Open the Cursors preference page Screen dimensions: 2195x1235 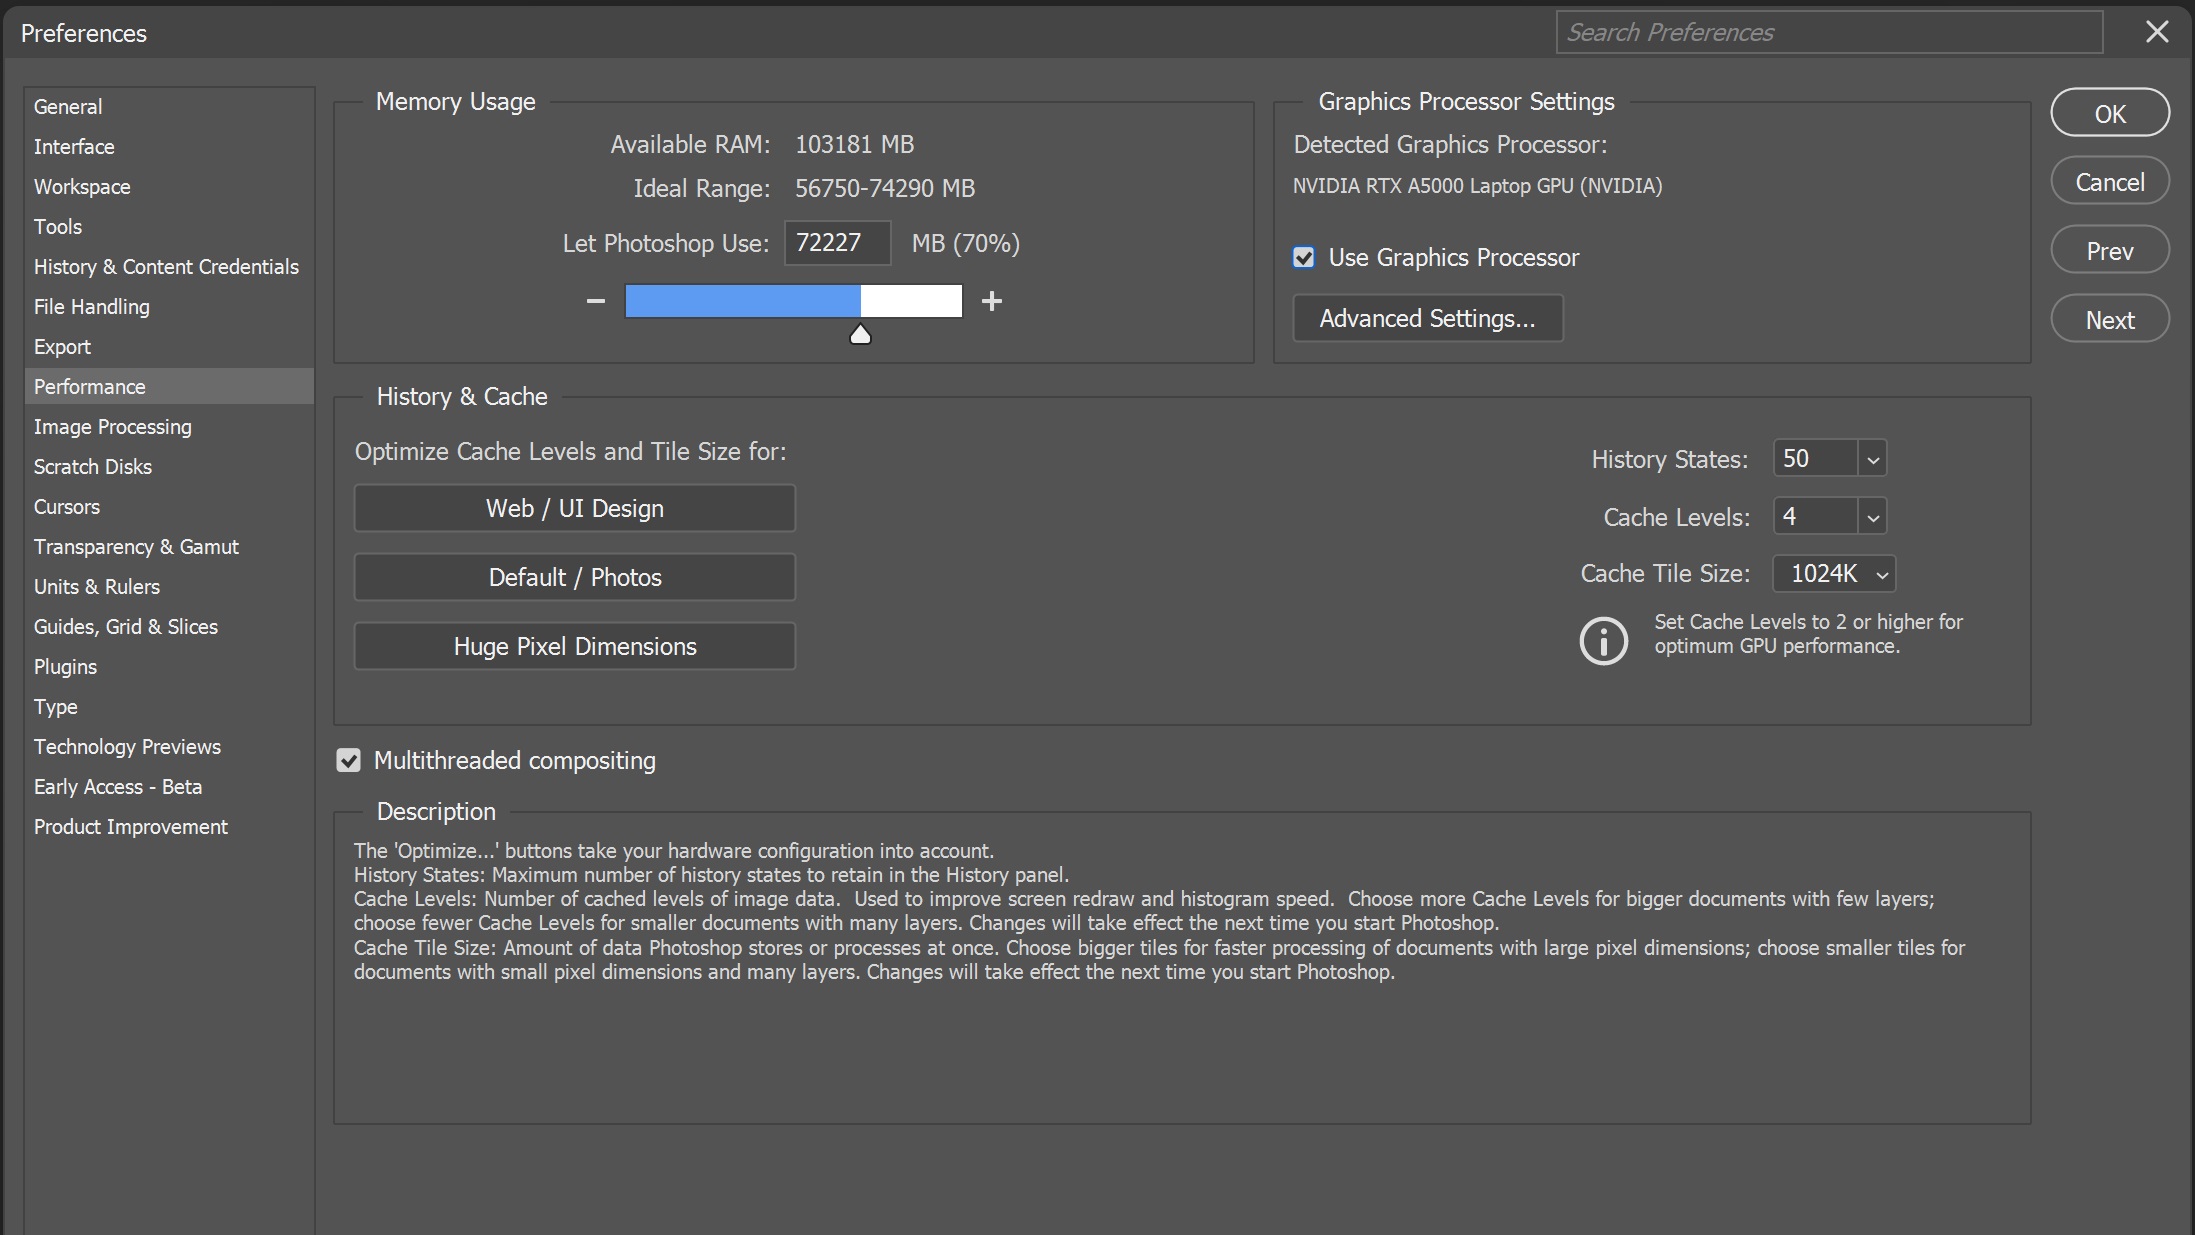point(66,506)
